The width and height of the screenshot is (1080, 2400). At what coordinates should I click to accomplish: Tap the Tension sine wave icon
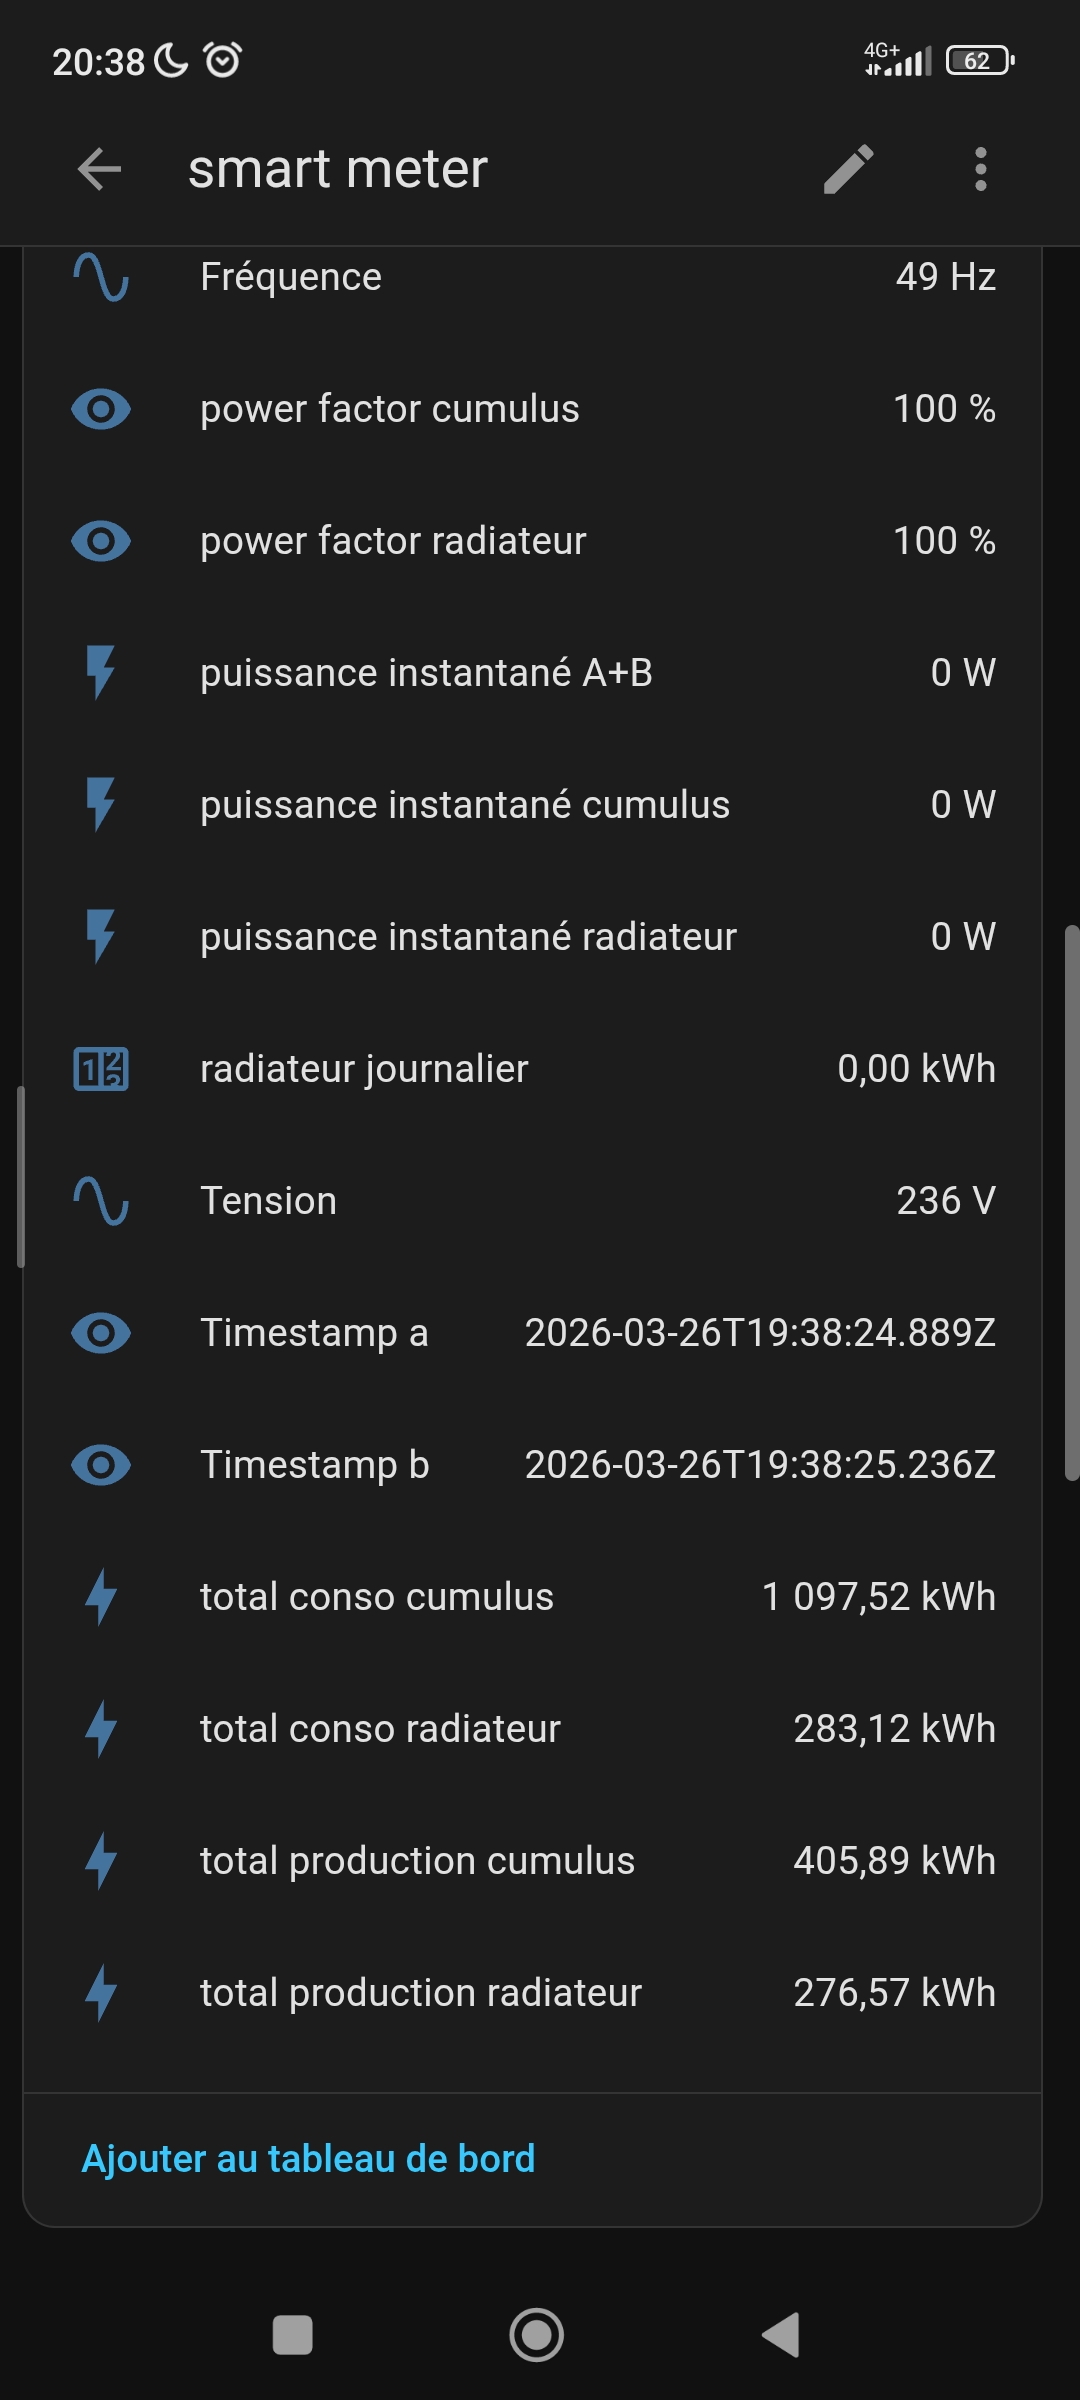point(101,1201)
